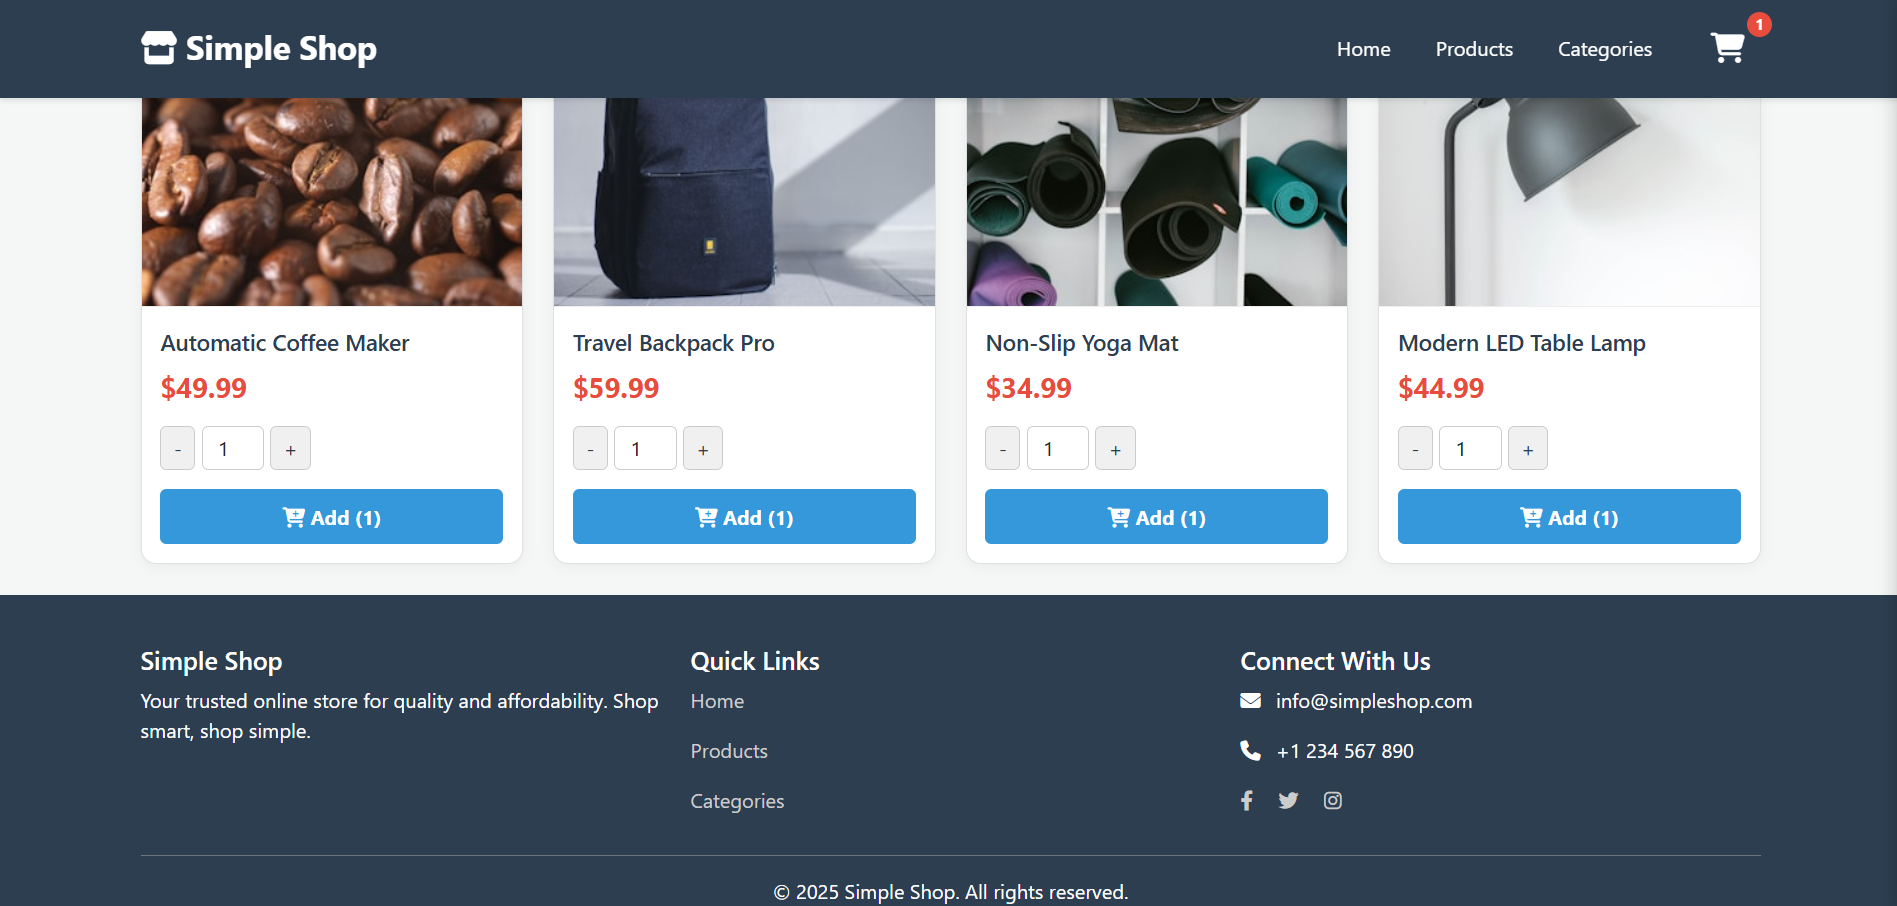Select Categories in top navigation
The height and width of the screenshot is (906, 1897).
(x=1604, y=48)
